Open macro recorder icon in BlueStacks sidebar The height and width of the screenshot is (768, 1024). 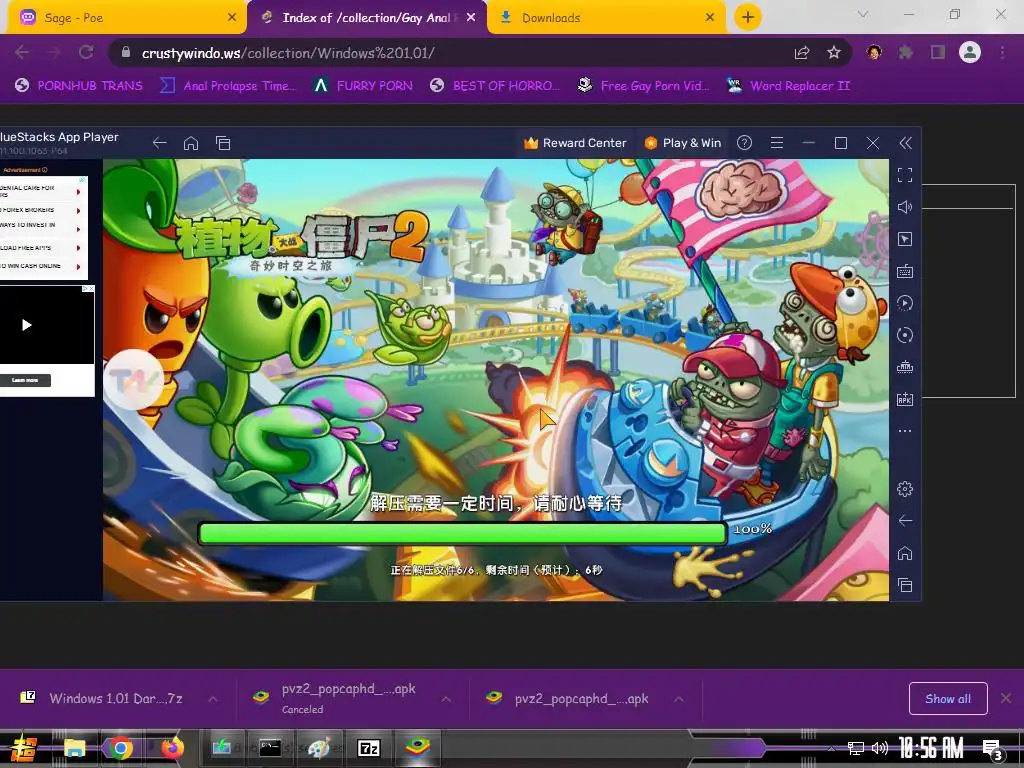click(x=904, y=303)
